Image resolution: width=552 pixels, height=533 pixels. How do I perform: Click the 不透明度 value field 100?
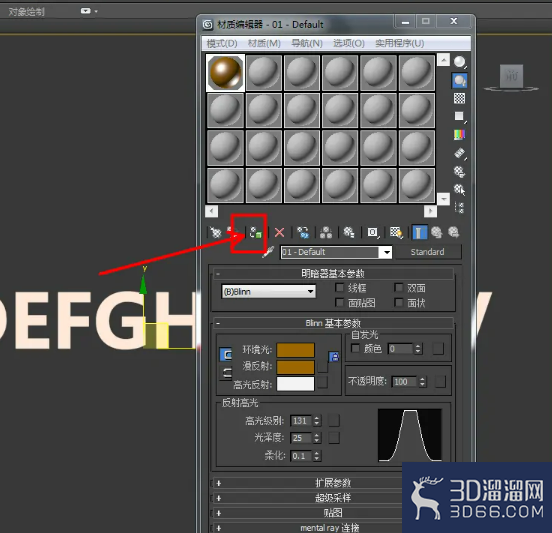(x=404, y=382)
